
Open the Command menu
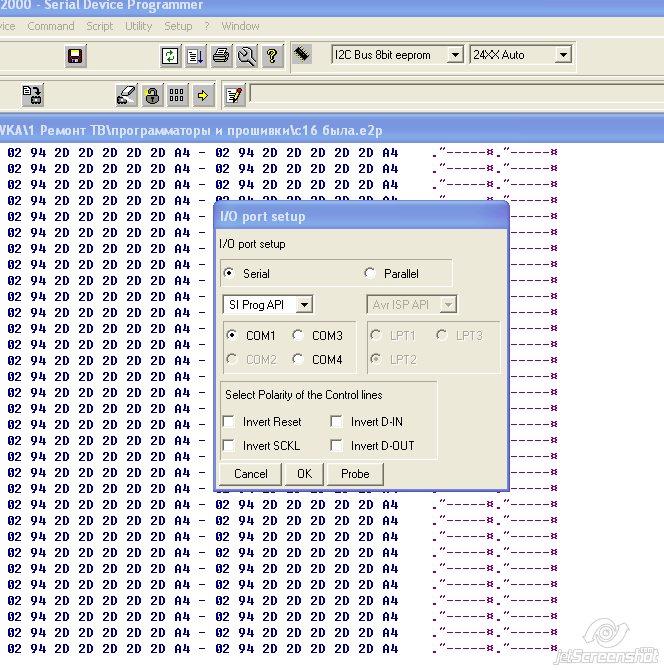click(x=51, y=26)
